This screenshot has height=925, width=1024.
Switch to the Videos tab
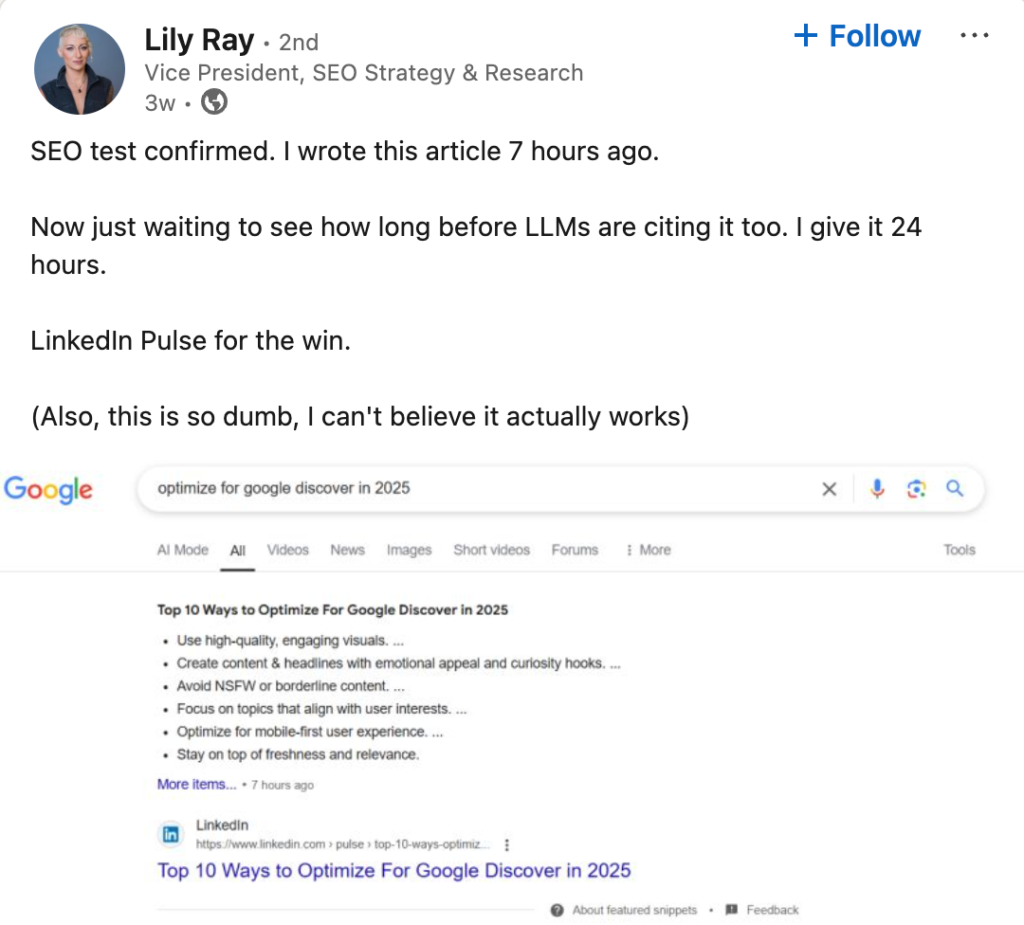288,550
